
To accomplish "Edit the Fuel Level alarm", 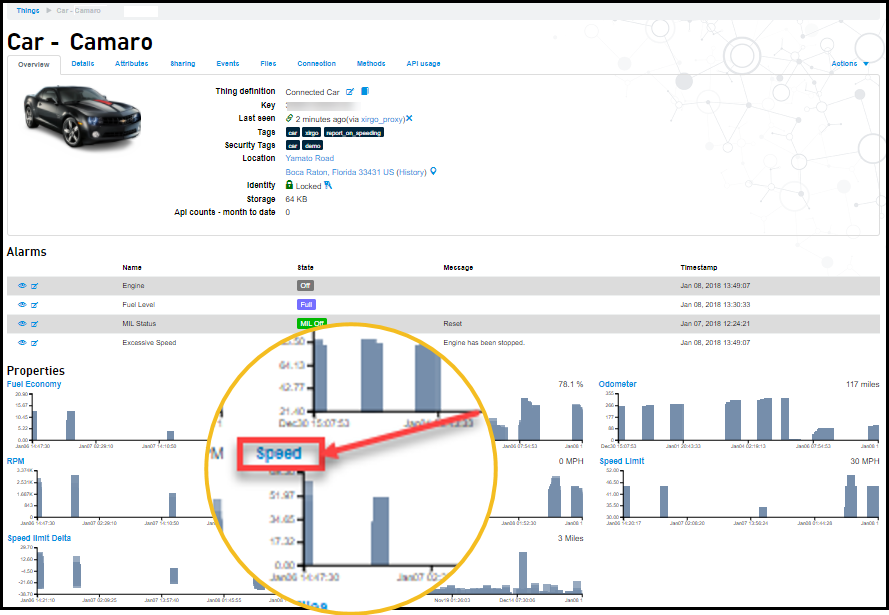I will [35, 305].
